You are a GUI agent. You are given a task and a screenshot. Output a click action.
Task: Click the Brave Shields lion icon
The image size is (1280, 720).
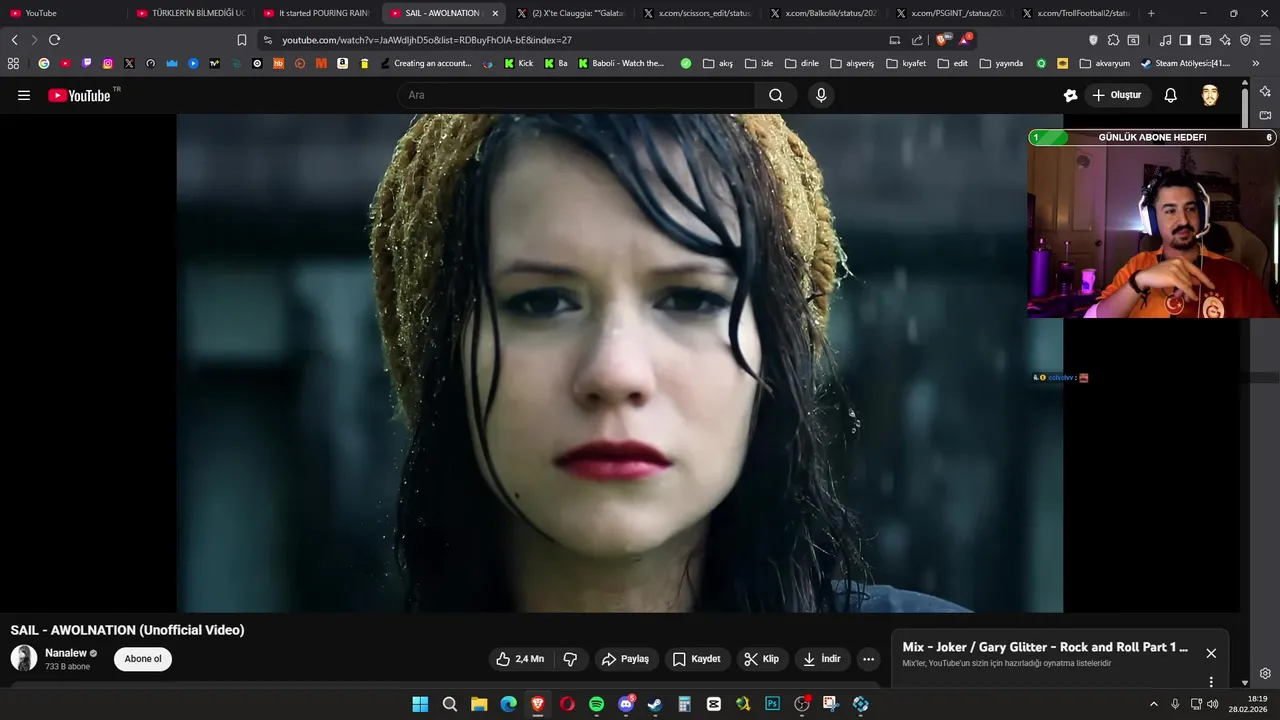click(942, 40)
